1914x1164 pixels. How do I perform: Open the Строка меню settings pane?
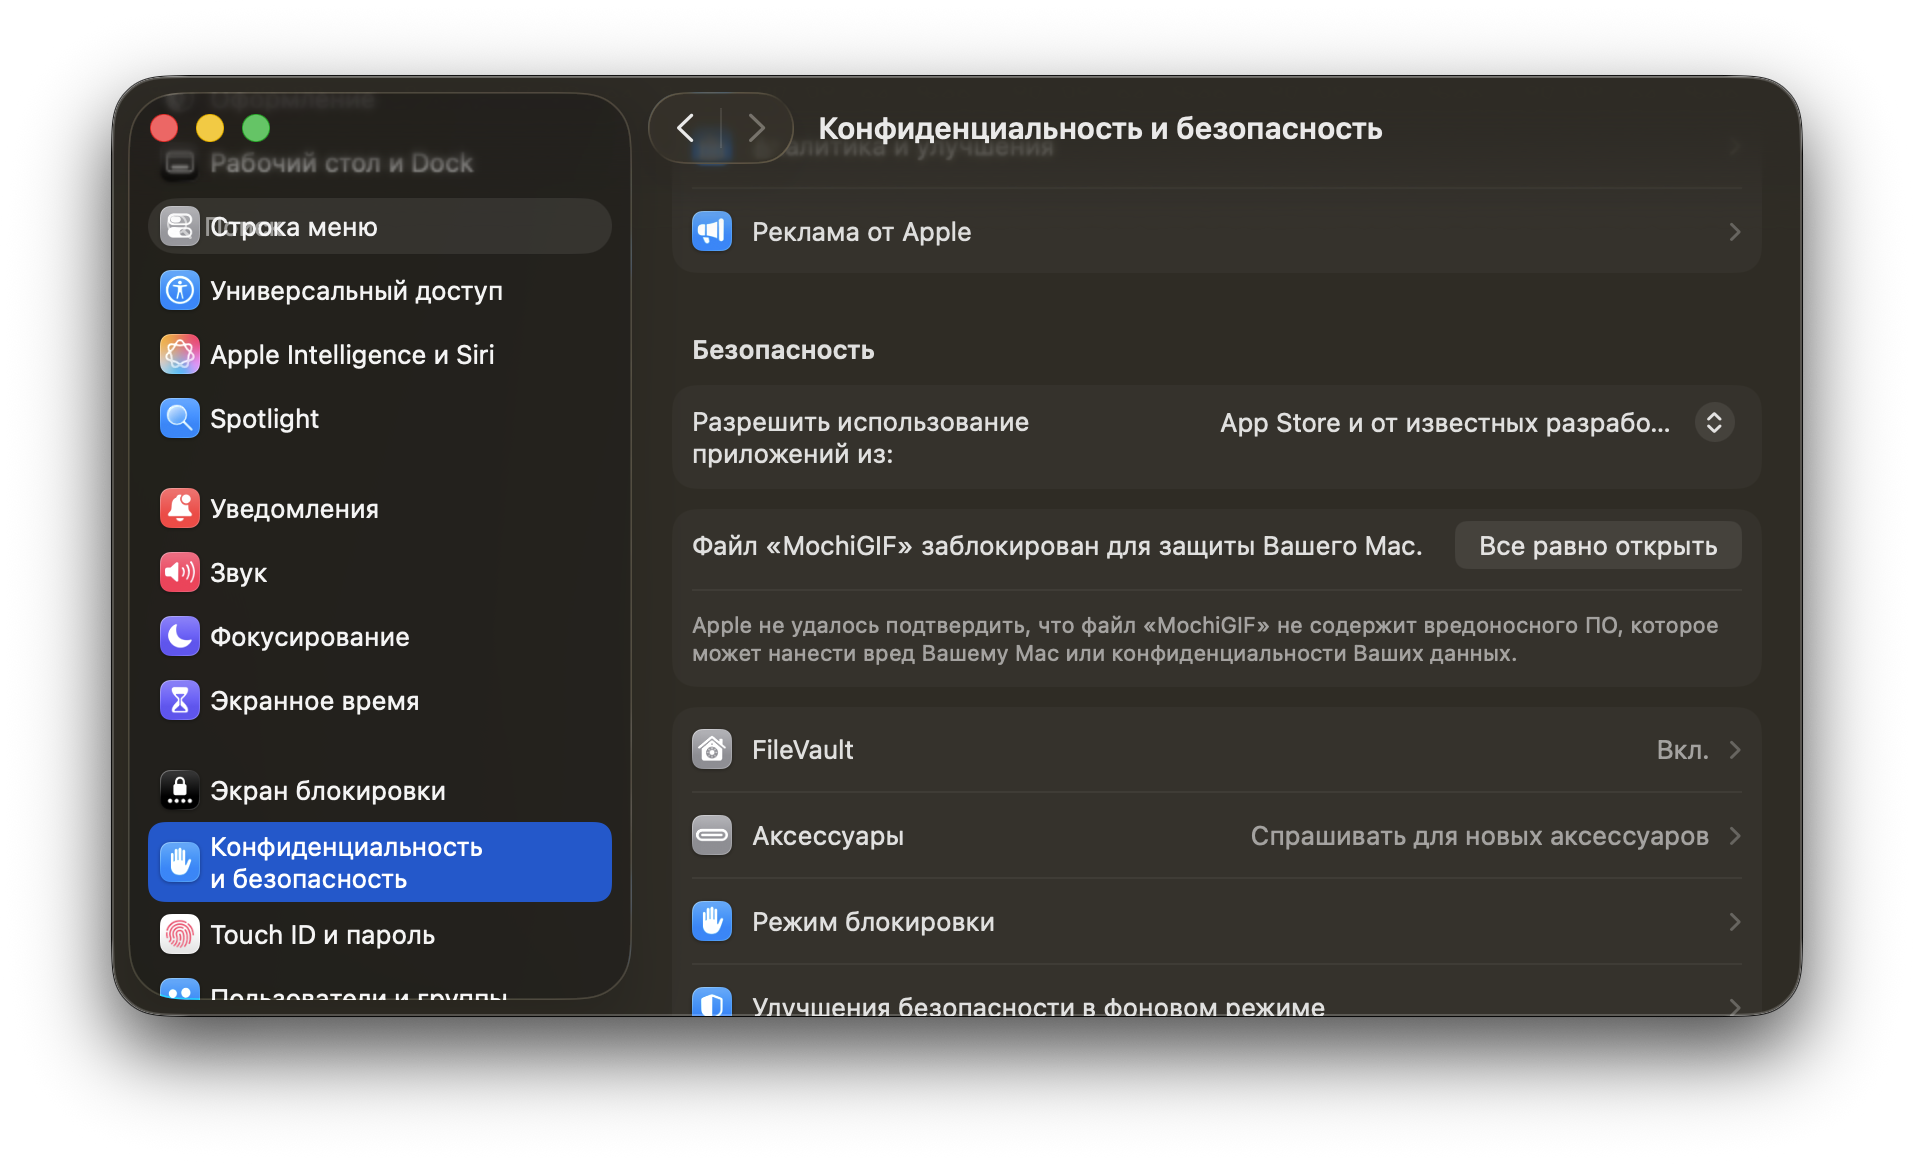pos(380,227)
